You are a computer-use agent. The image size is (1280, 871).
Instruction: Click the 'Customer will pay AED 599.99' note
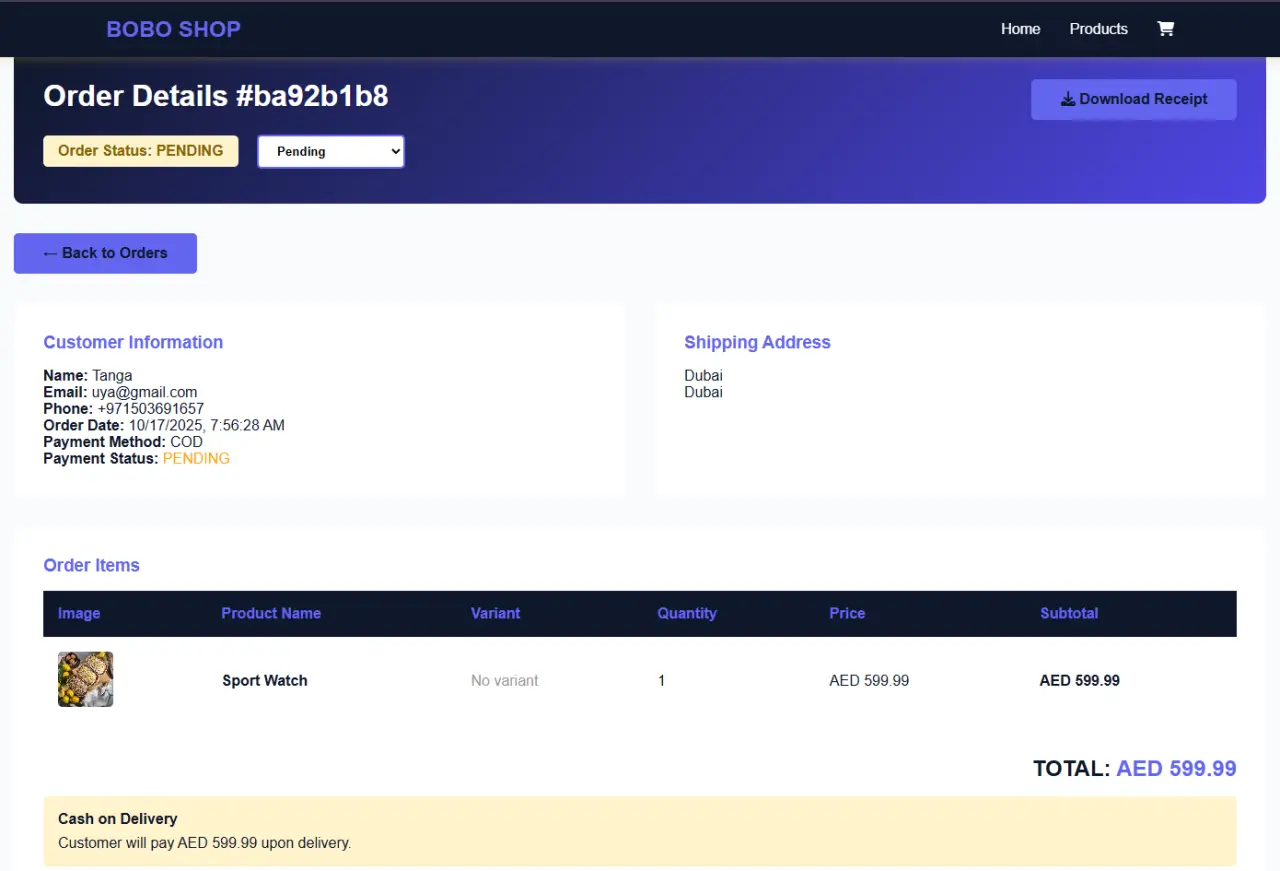pos(205,843)
